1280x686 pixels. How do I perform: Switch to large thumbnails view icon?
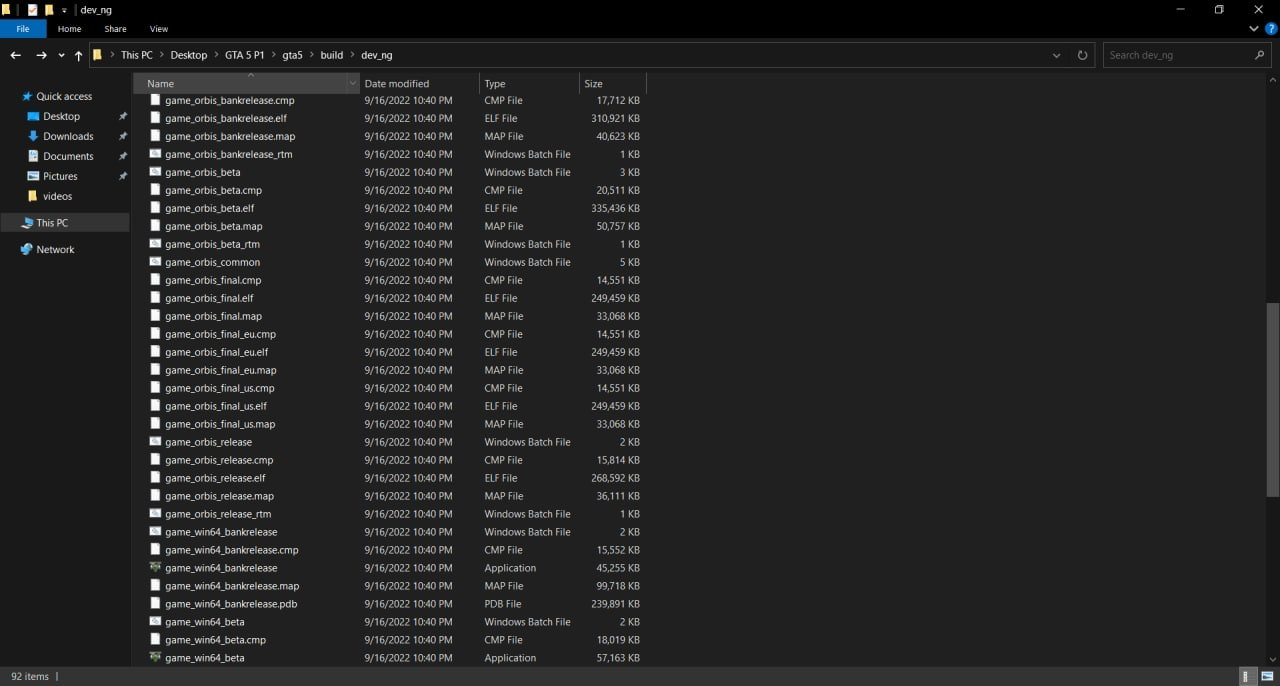tap(1267, 677)
